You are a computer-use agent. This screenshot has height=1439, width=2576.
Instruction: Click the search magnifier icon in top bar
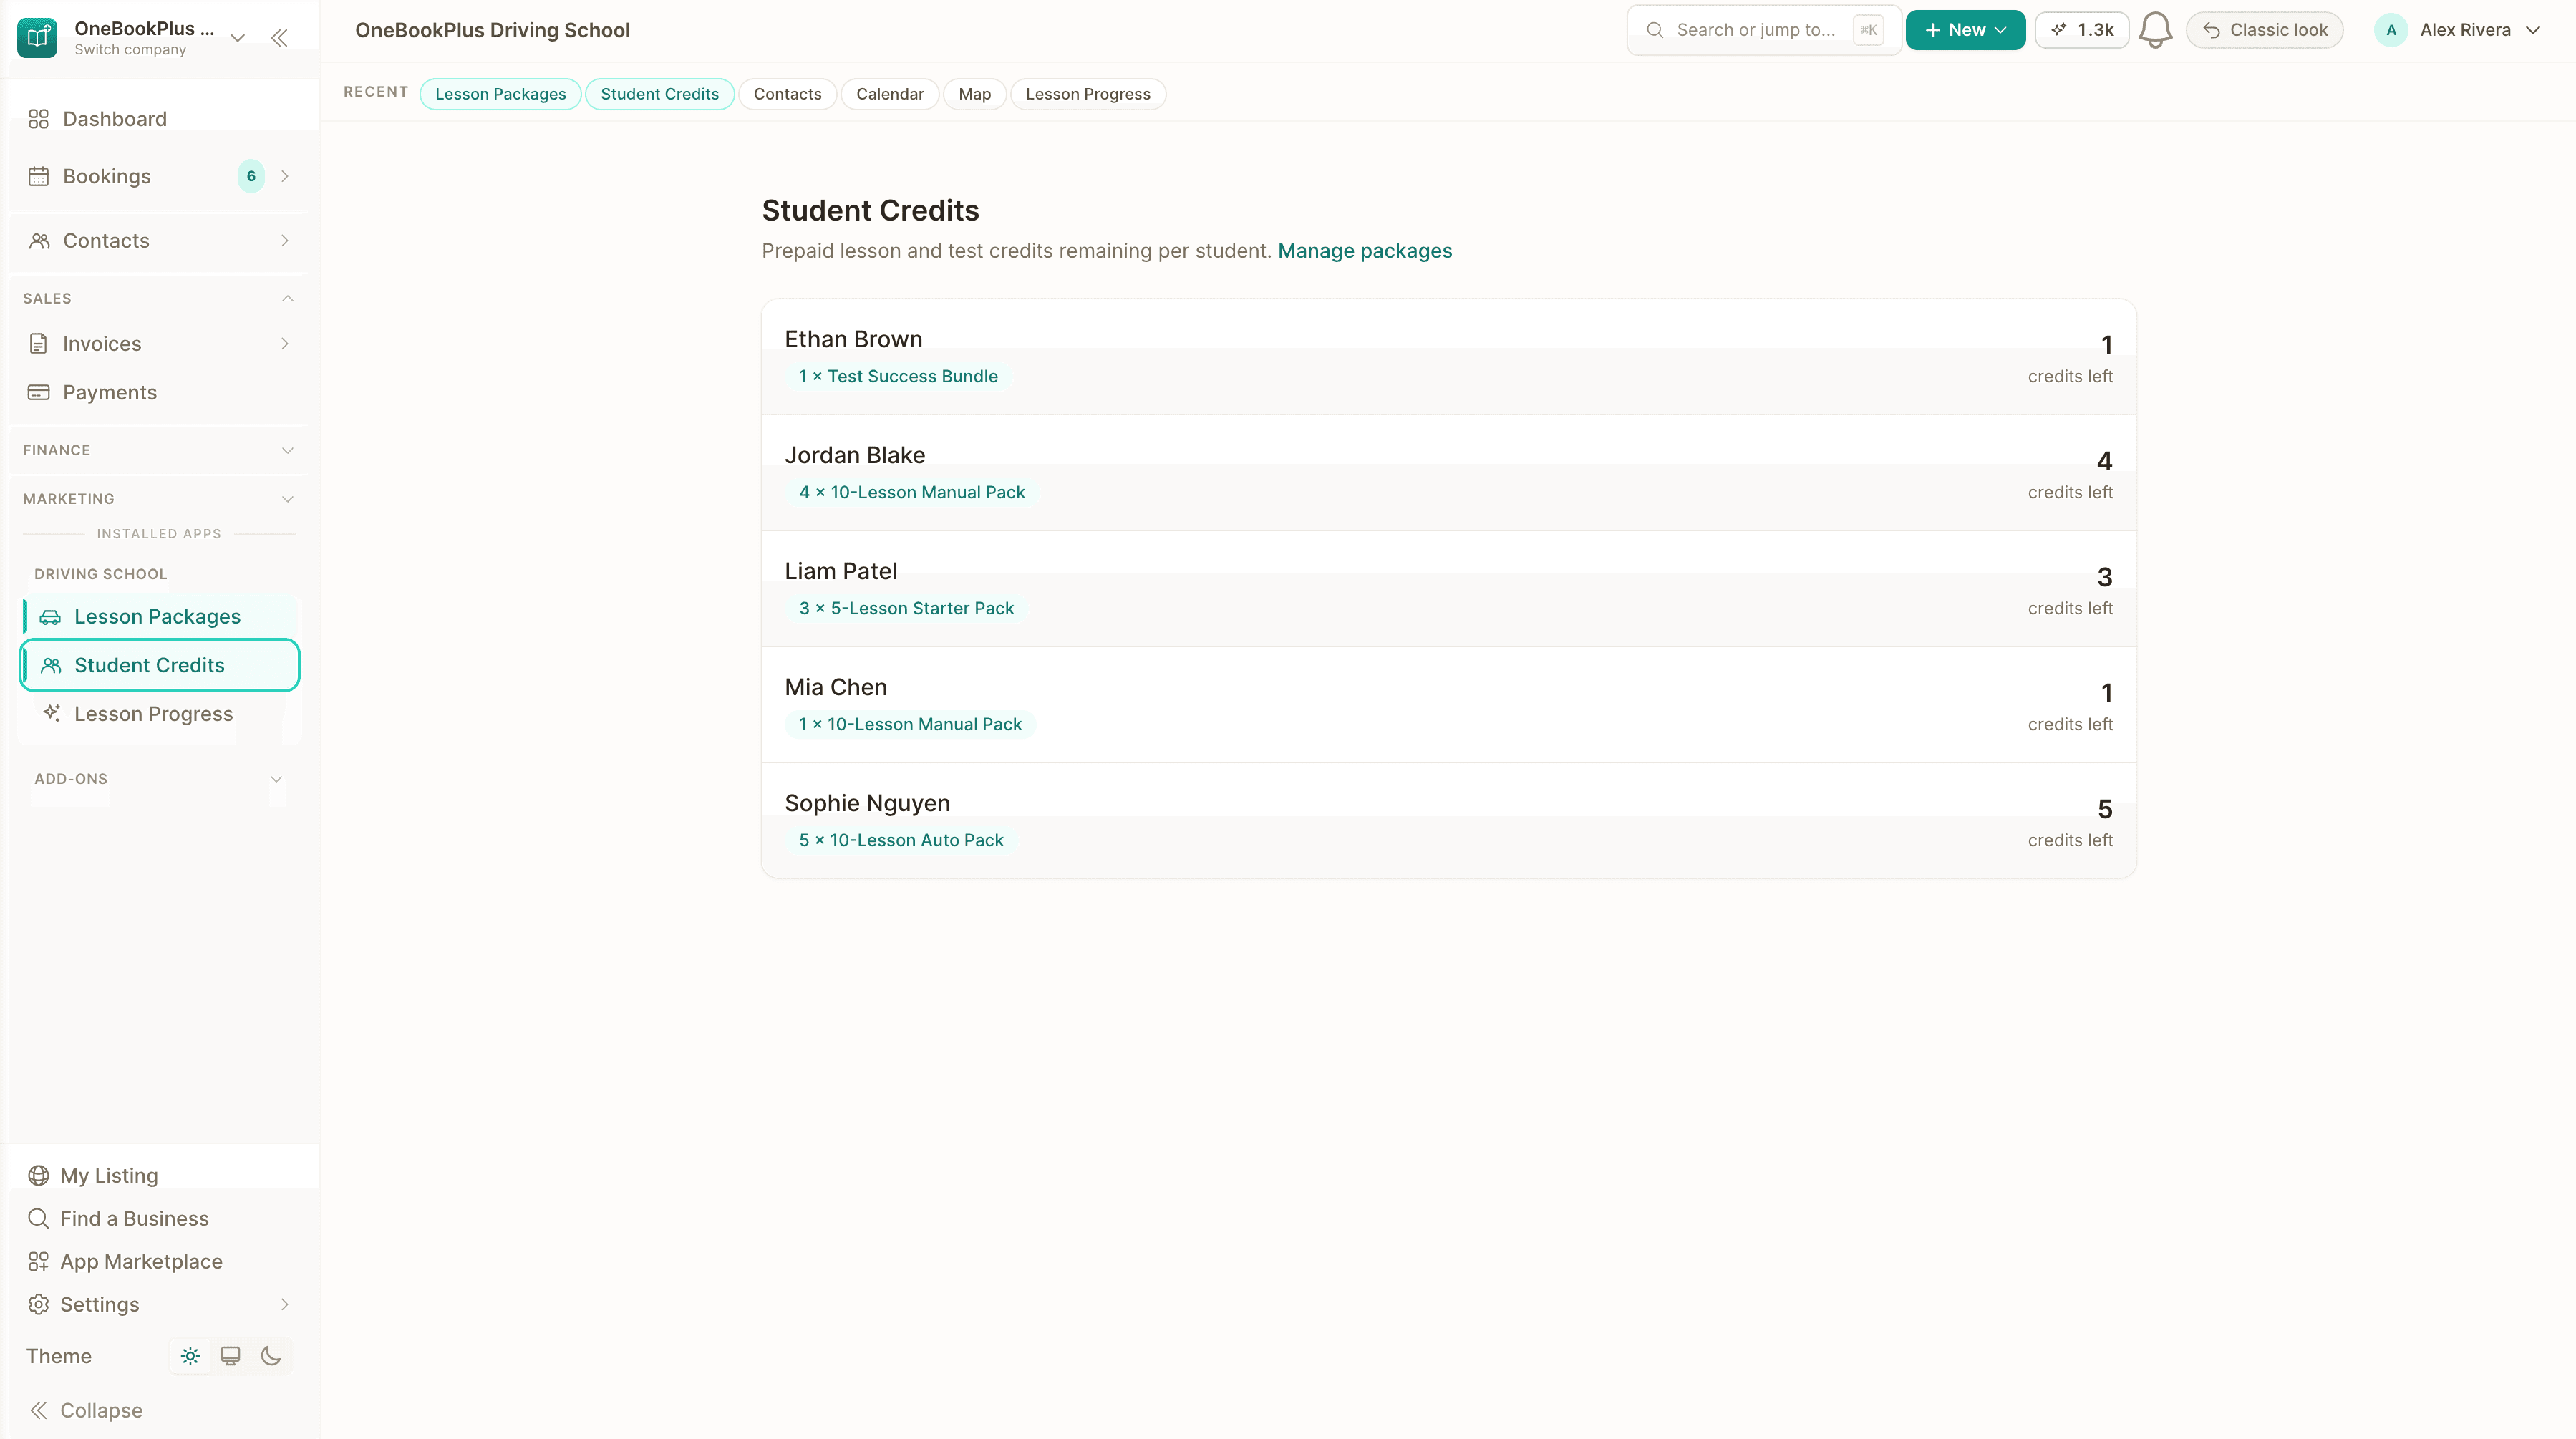click(1655, 30)
